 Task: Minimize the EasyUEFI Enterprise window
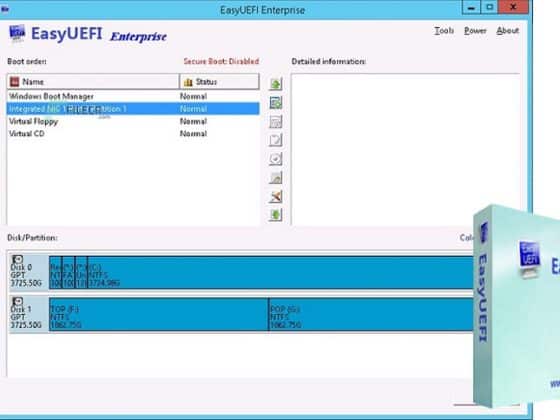471,7
